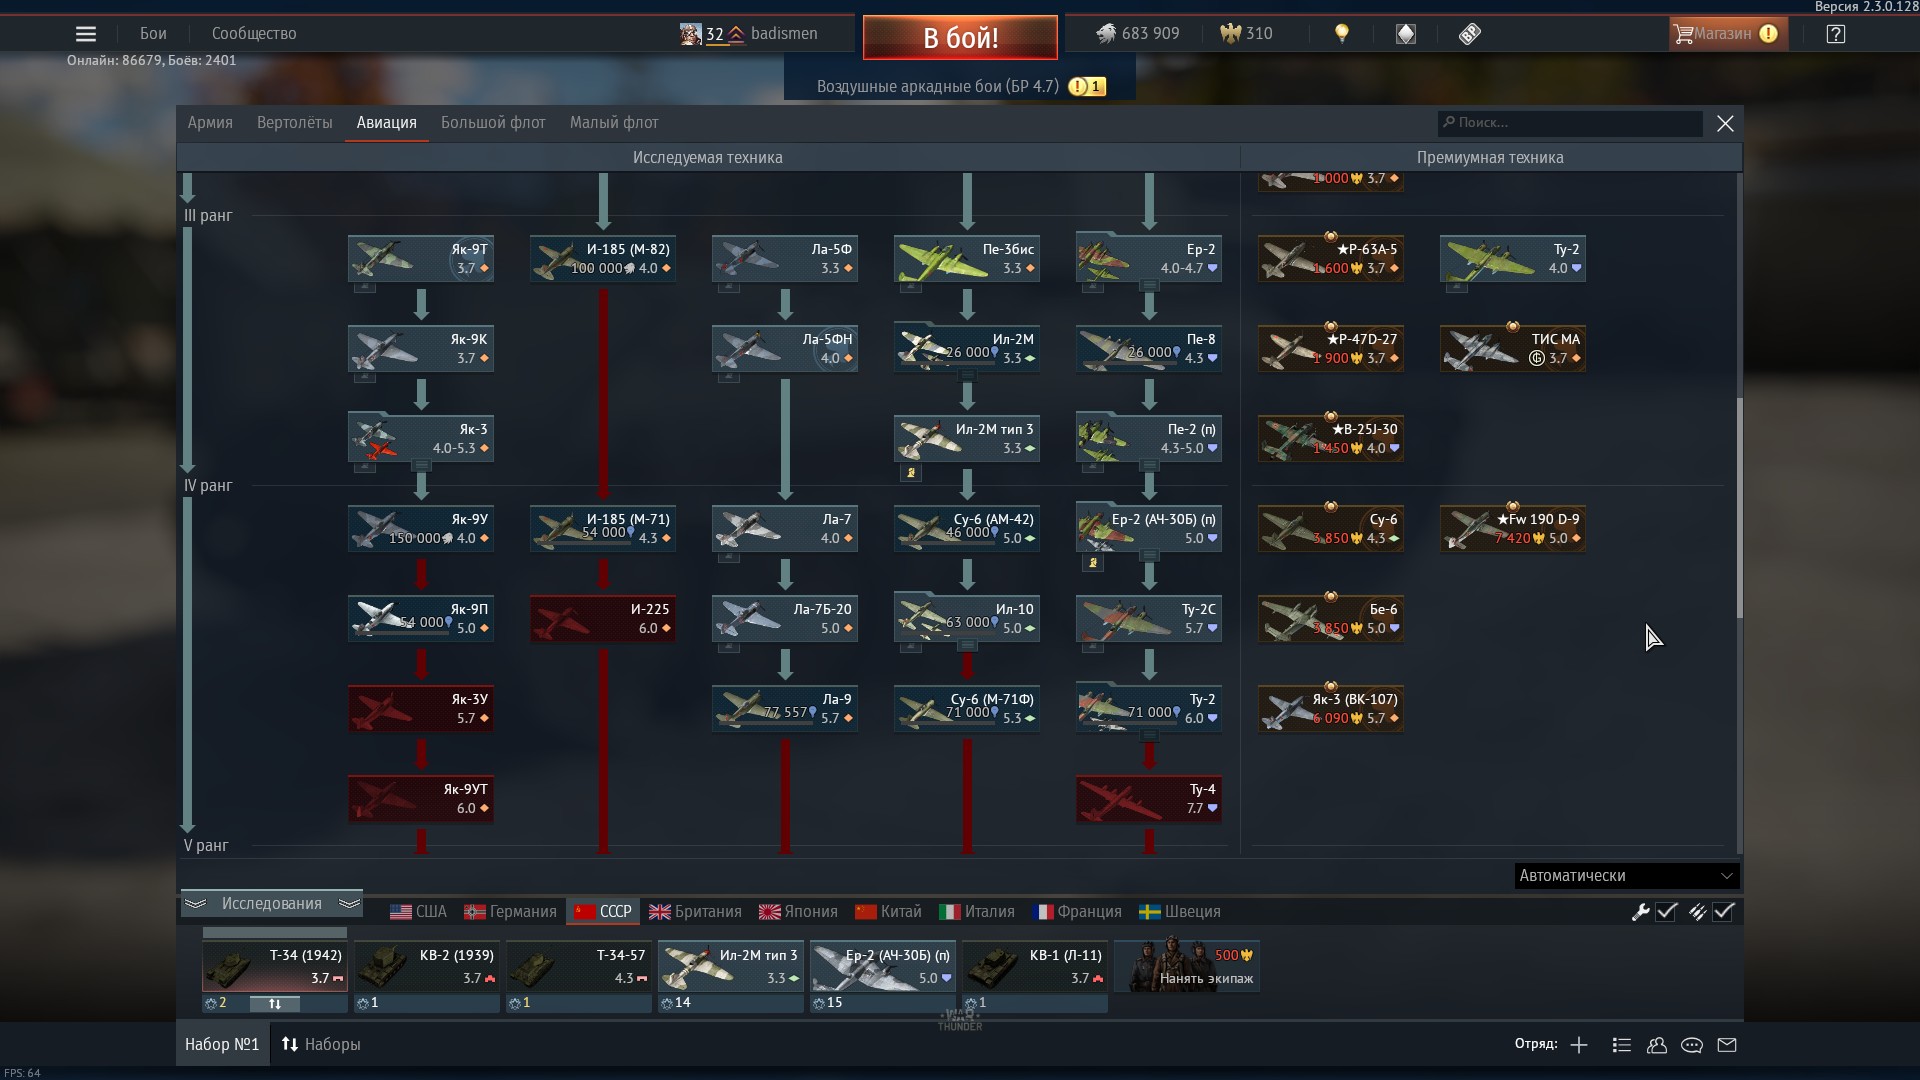1920x1080 pixels.
Task: Click the tech tree vertical scrollbar
Action: pos(1739,507)
